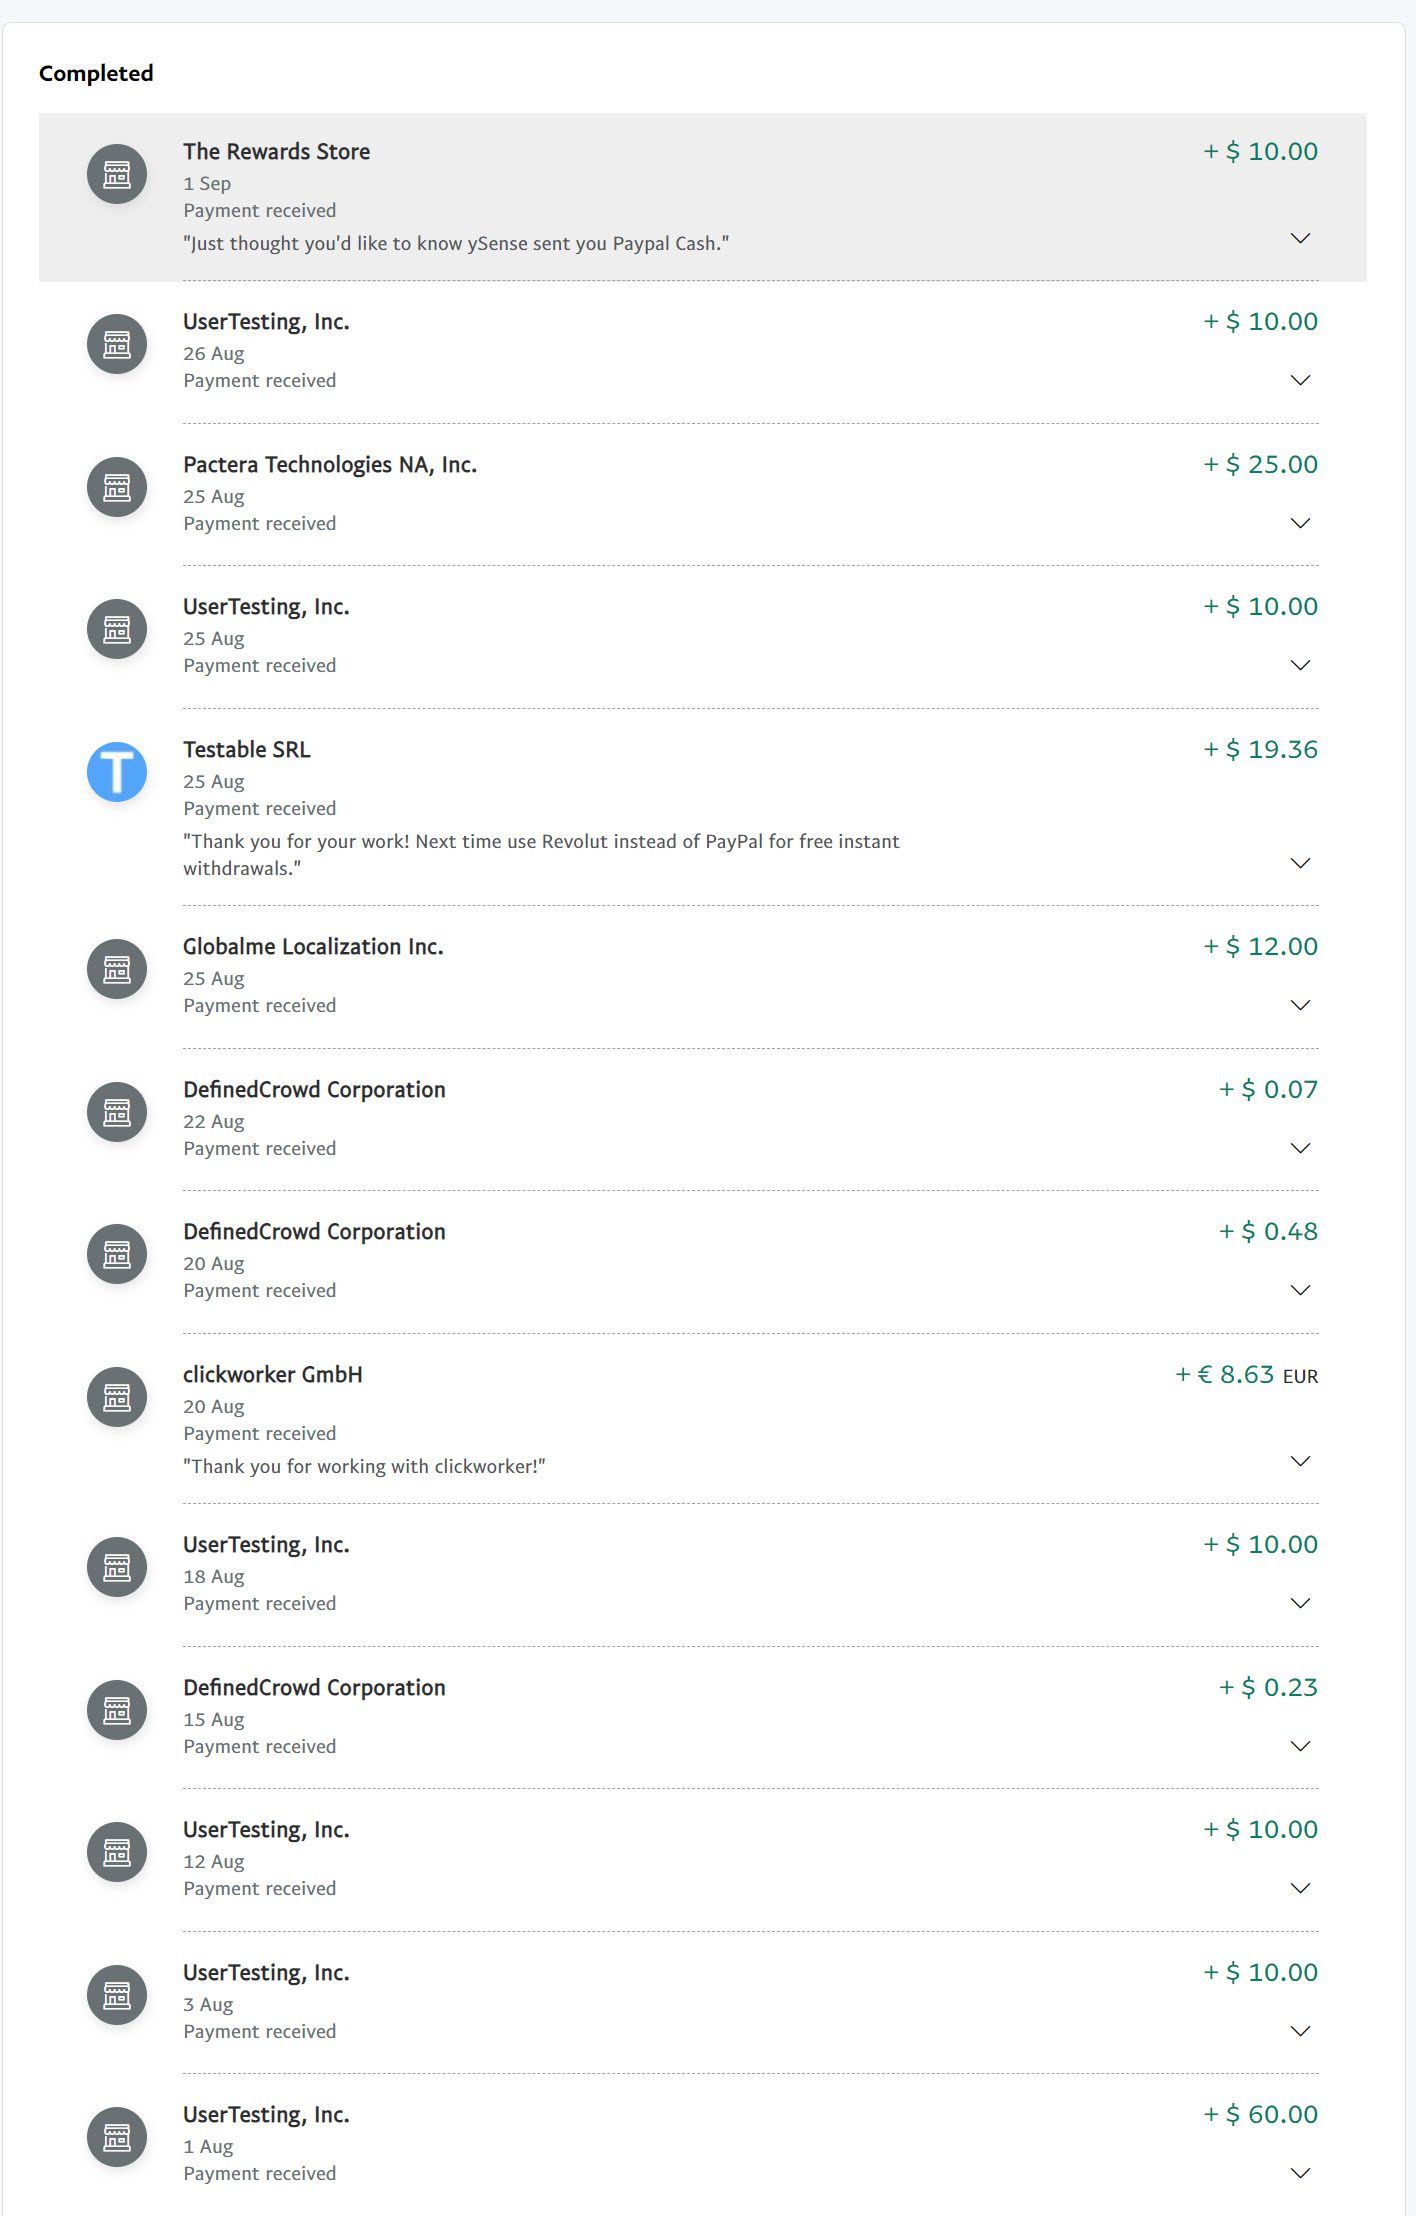Click UserTesting 26 Aug merchant icon
The width and height of the screenshot is (1416, 2216).
click(x=117, y=344)
